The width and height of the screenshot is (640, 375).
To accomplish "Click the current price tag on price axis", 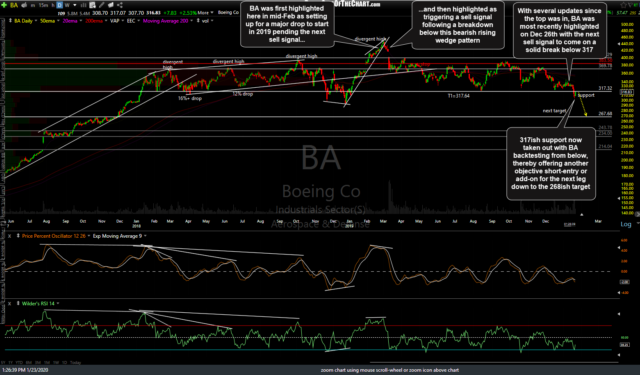I will (626, 92).
